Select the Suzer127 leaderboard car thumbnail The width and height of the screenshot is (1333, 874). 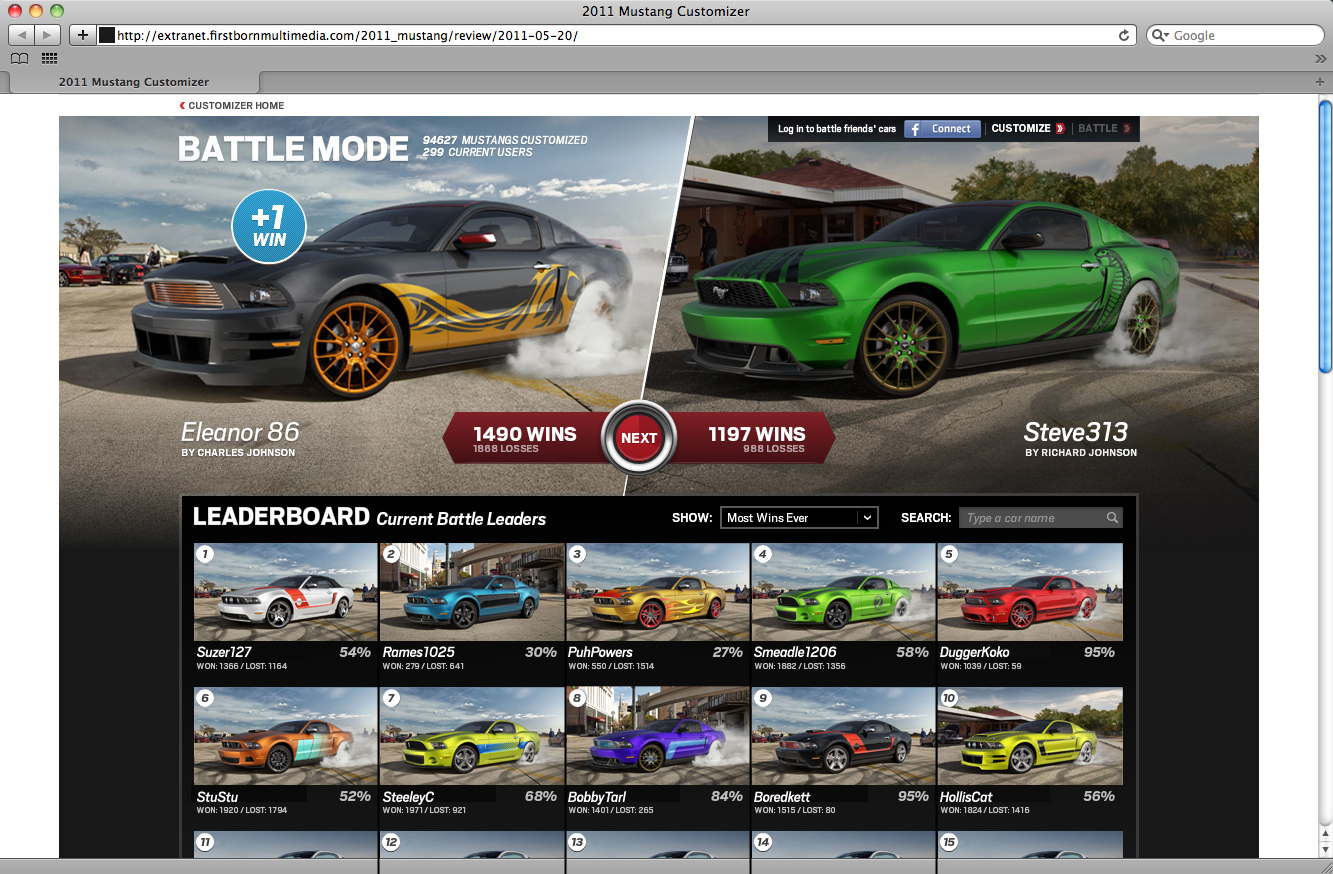tap(285, 592)
